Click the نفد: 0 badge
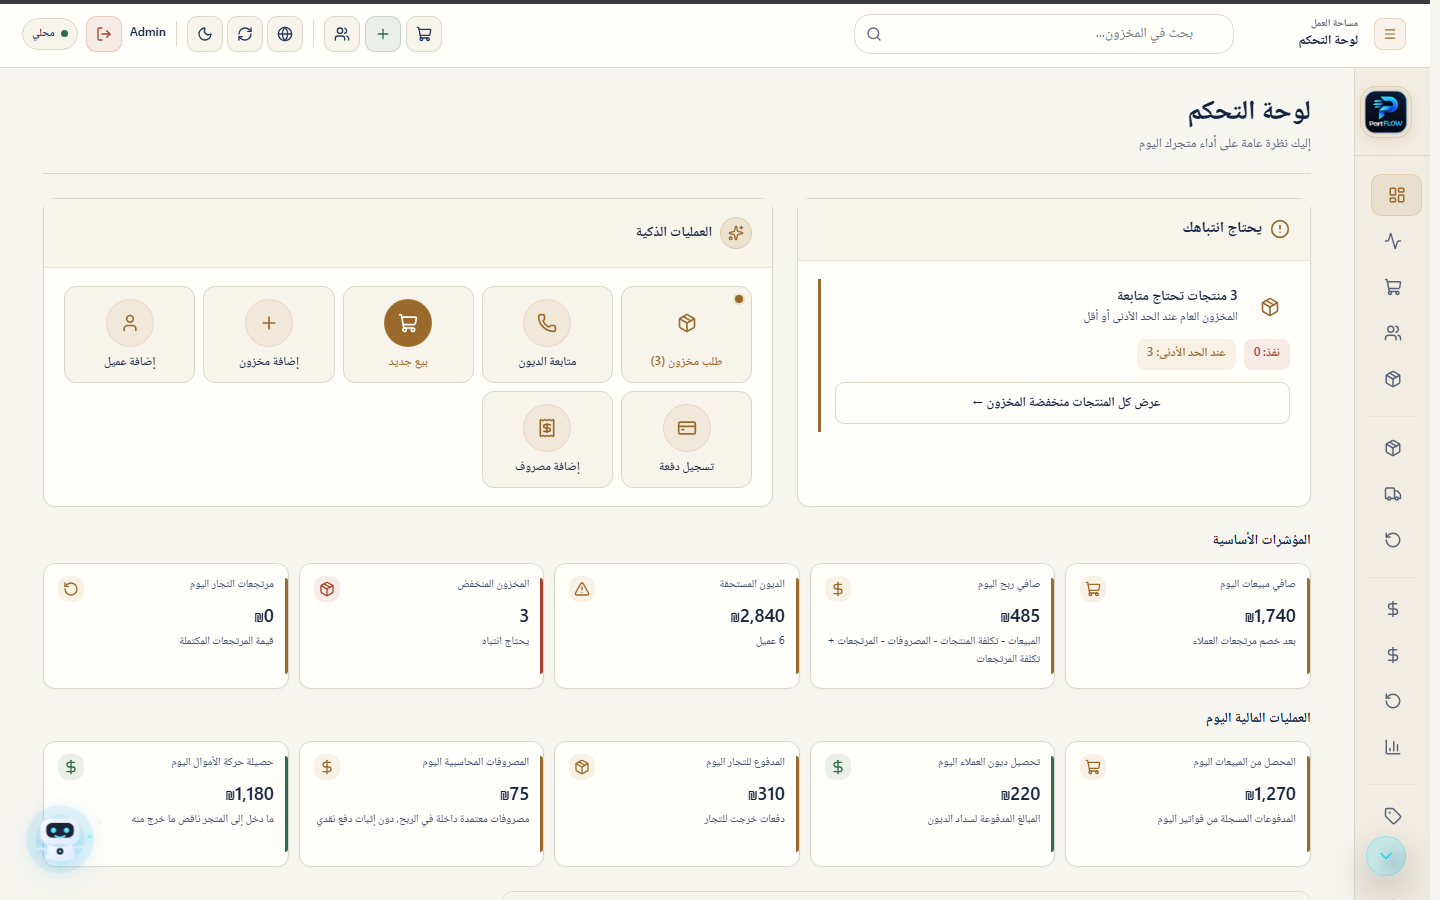The image size is (1440, 900). coord(1267,353)
